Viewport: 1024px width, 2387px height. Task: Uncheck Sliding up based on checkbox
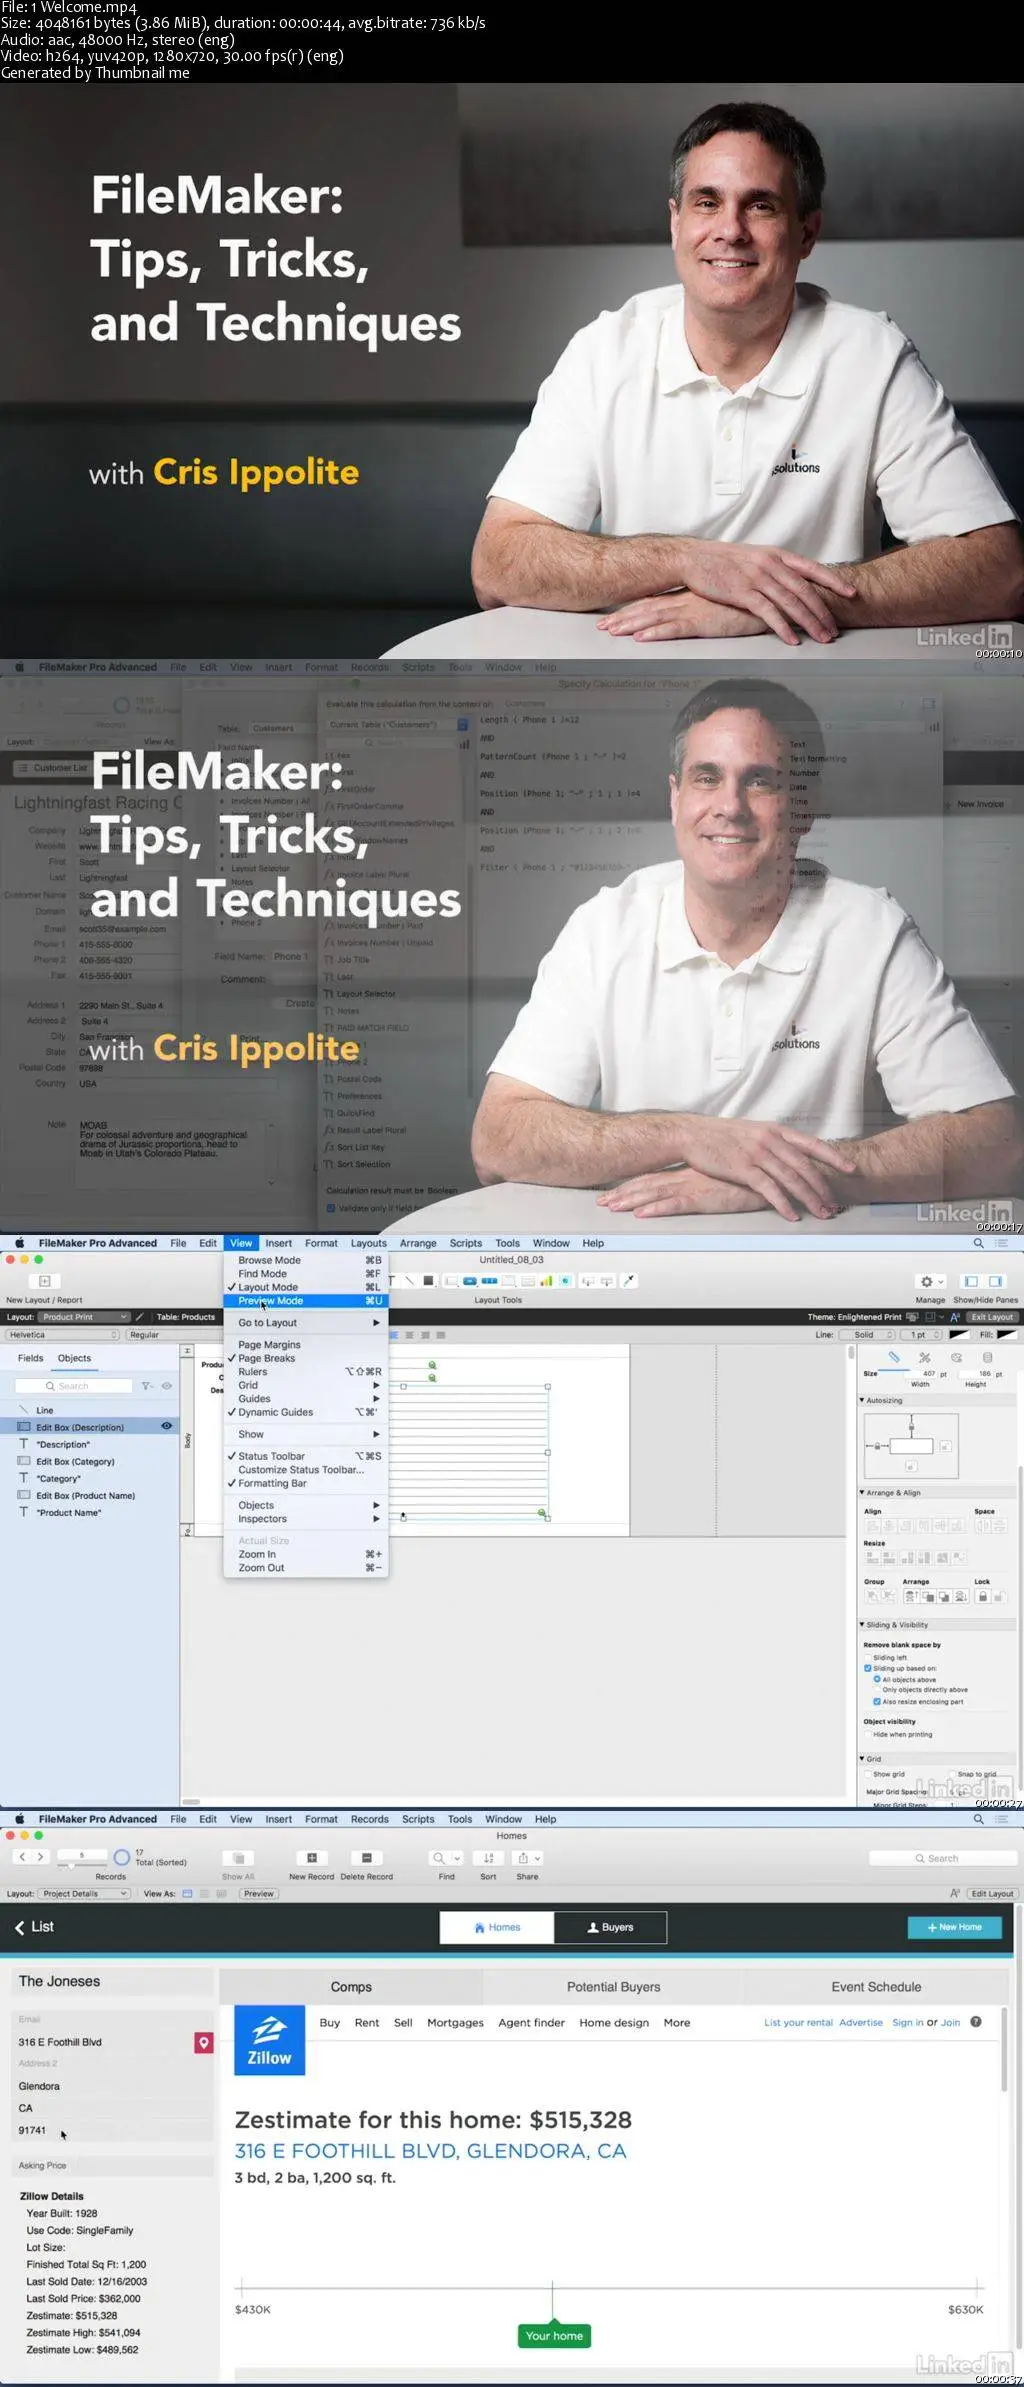[x=867, y=1668]
